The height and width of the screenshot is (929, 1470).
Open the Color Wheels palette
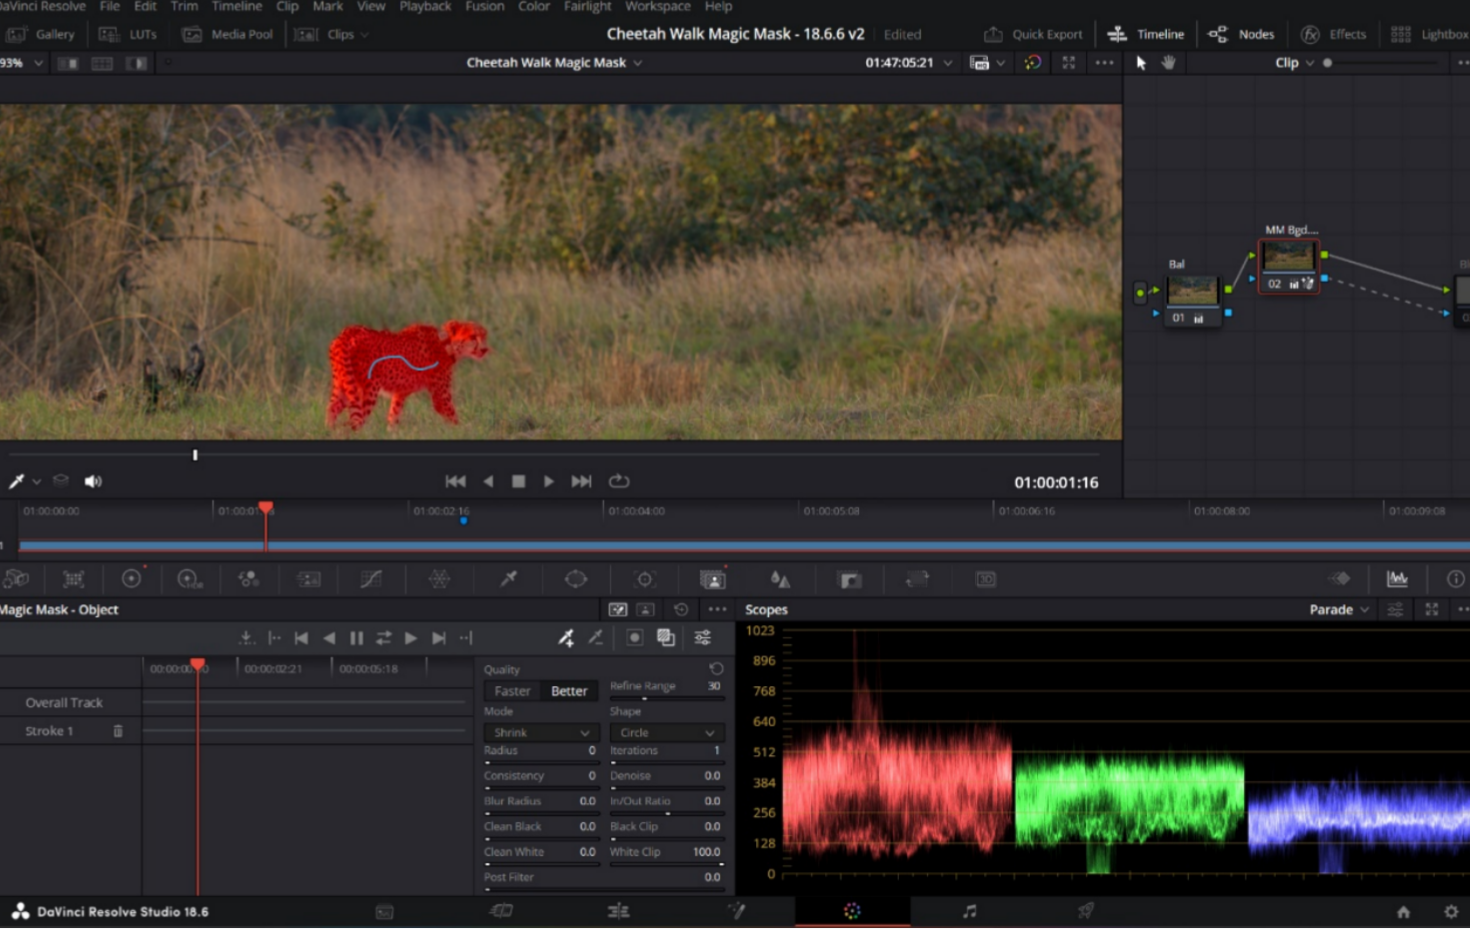[x=131, y=579]
